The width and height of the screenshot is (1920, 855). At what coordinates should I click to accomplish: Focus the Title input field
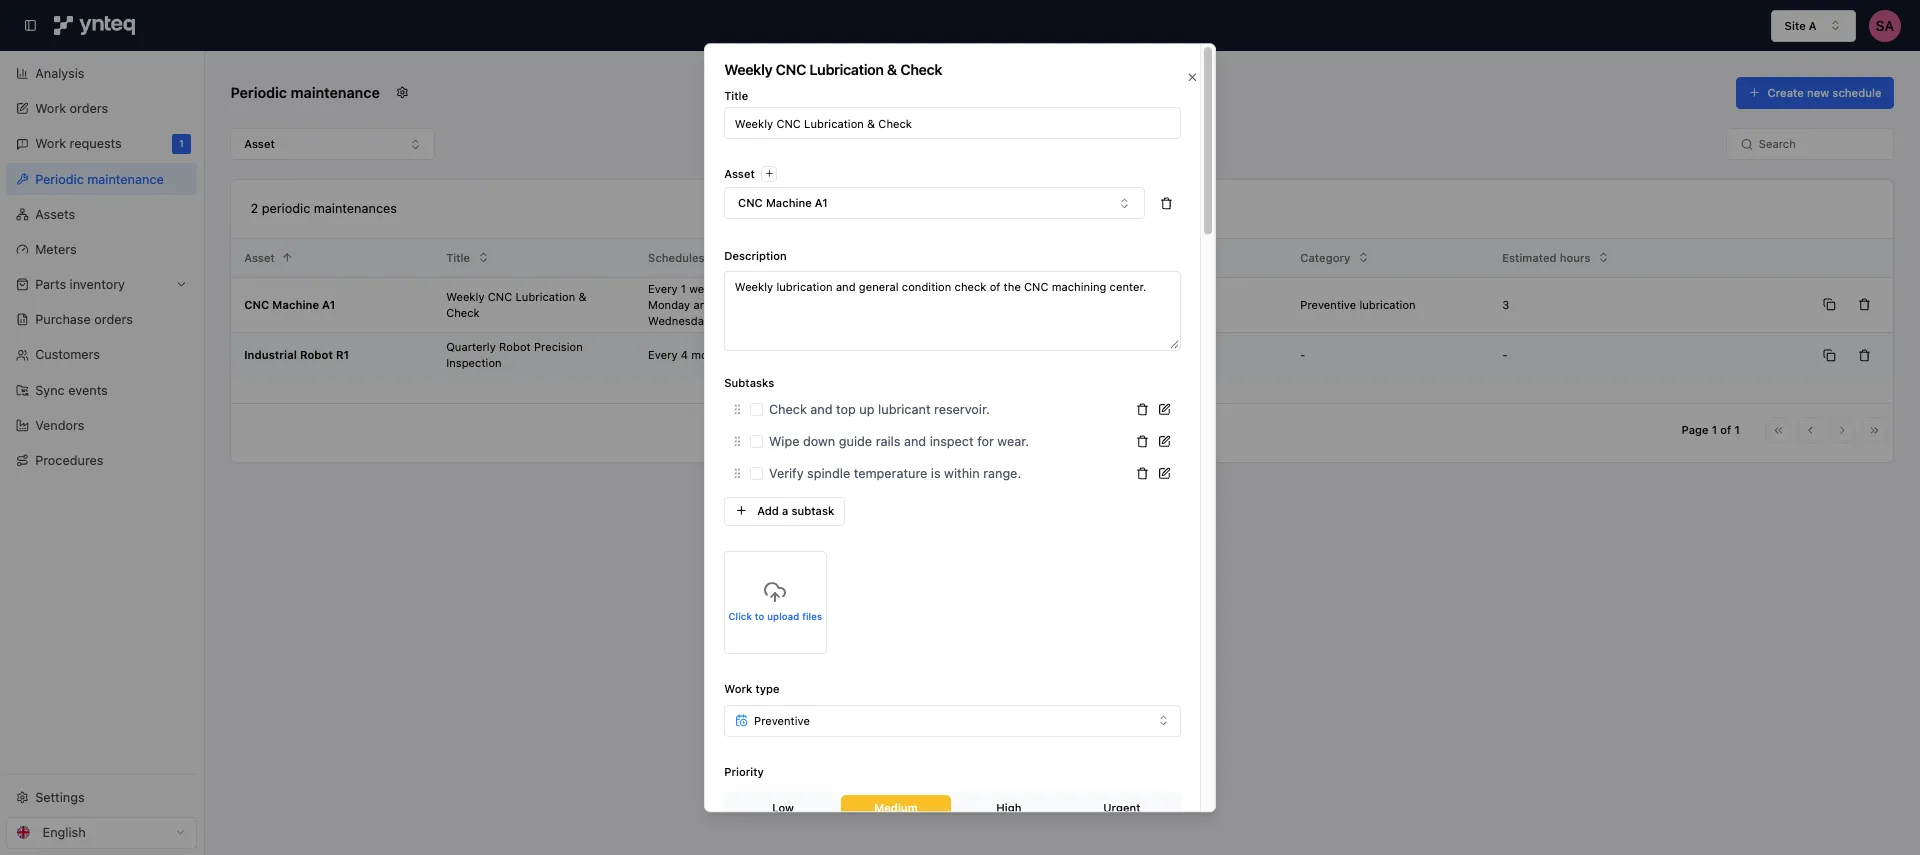[952, 124]
